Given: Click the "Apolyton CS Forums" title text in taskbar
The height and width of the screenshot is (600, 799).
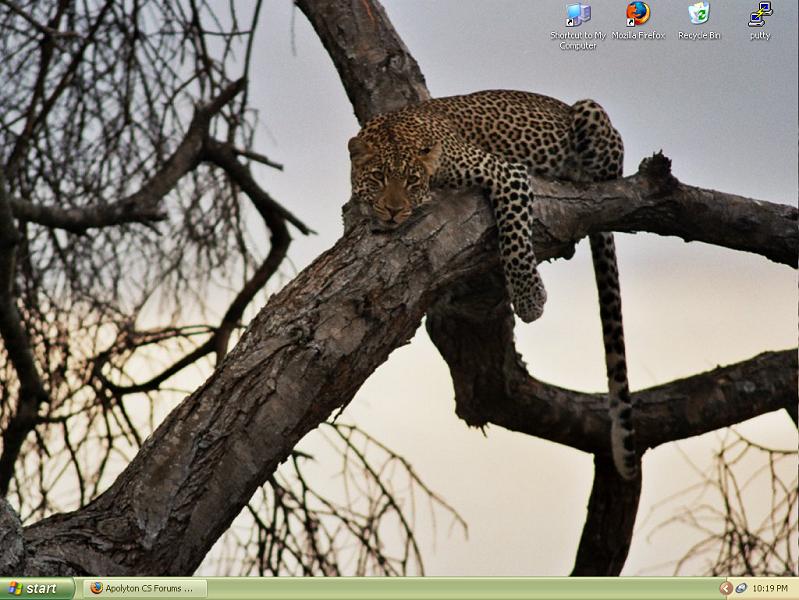Looking at the screenshot, I should click(x=150, y=588).
